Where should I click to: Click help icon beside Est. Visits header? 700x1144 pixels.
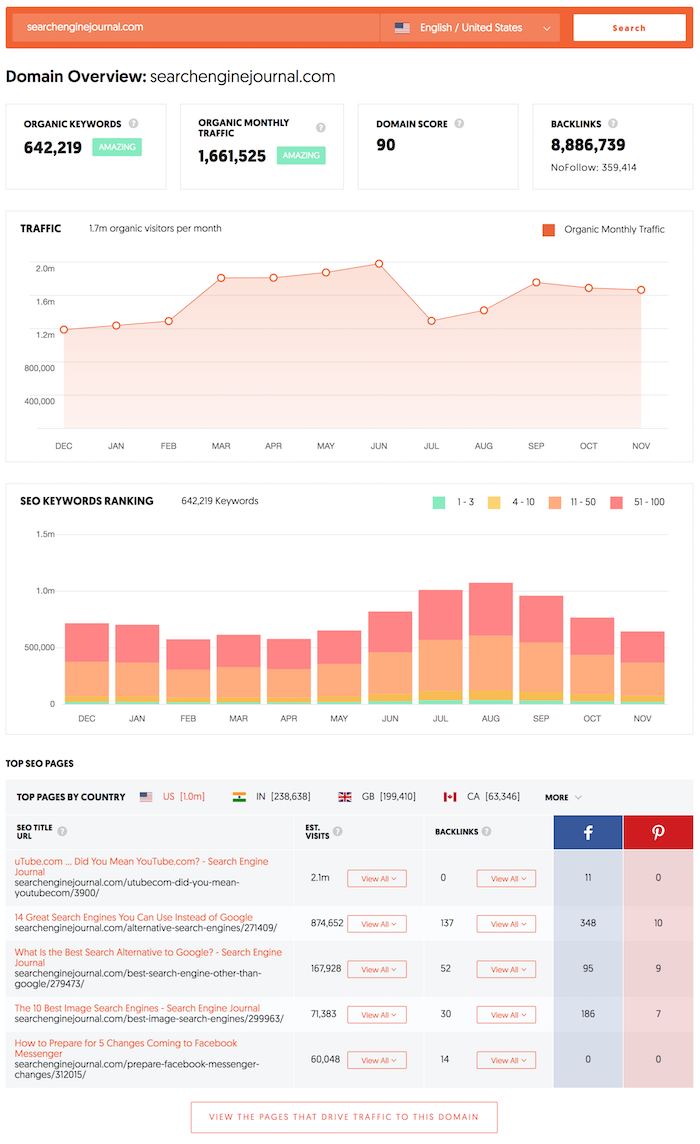coord(338,831)
